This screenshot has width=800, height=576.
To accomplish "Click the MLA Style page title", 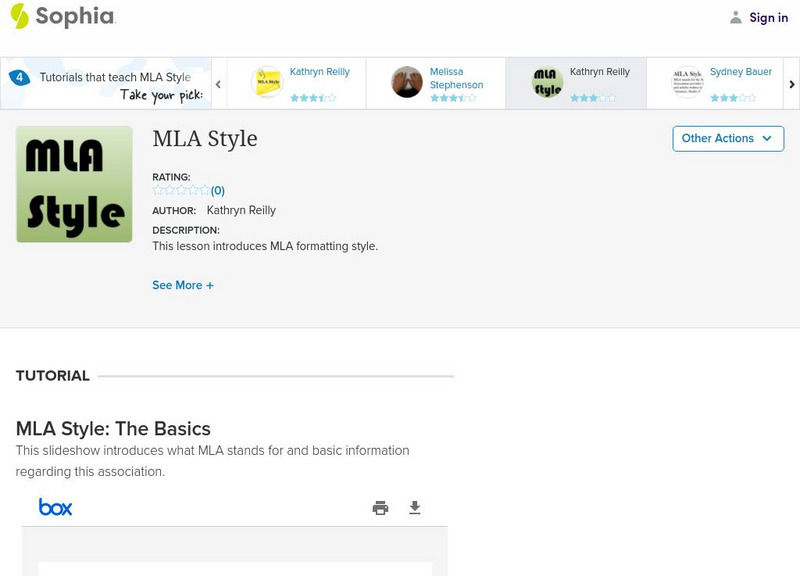I will (205, 139).
